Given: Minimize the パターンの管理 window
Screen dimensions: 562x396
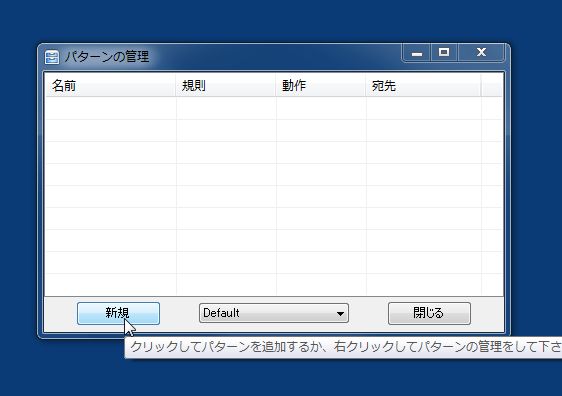Looking at the screenshot, I should pos(416,53).
